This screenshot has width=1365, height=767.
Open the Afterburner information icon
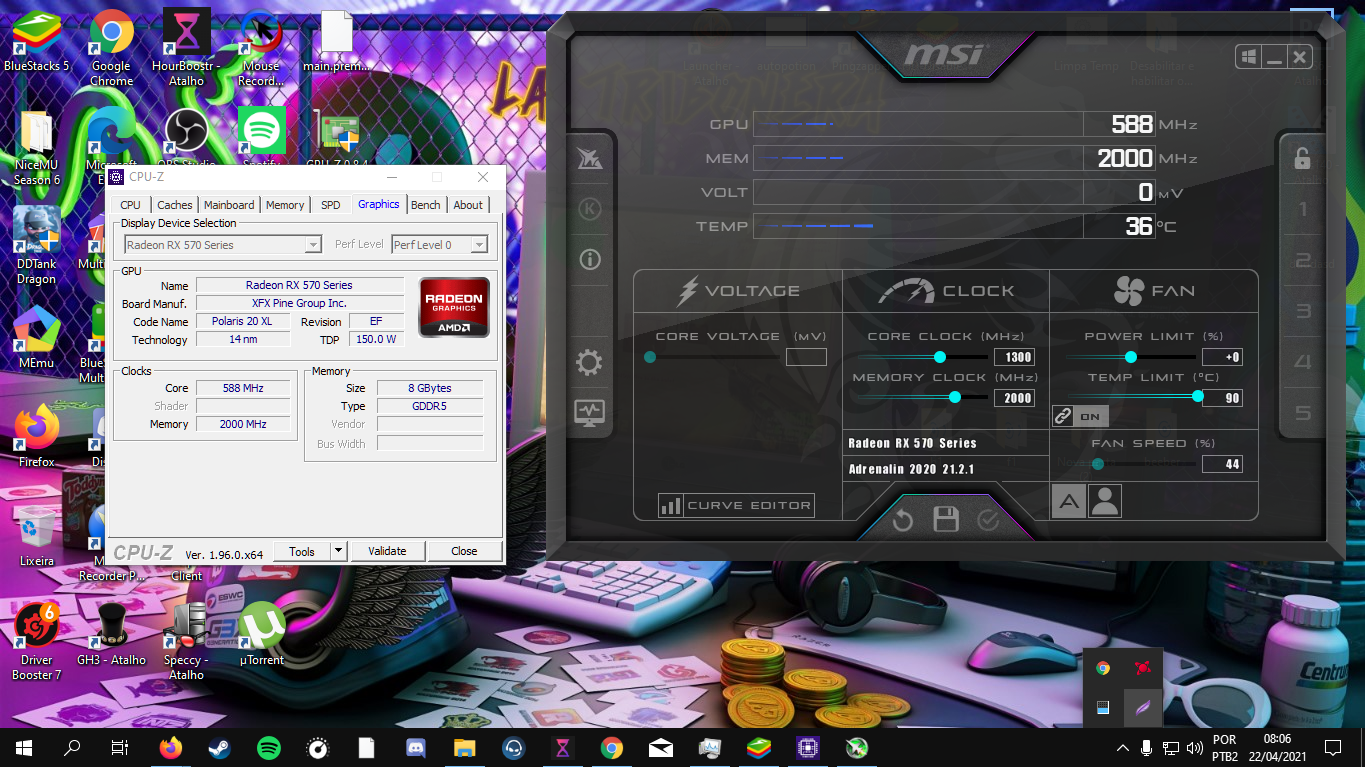pyautogui.click(x=590, y=260)
